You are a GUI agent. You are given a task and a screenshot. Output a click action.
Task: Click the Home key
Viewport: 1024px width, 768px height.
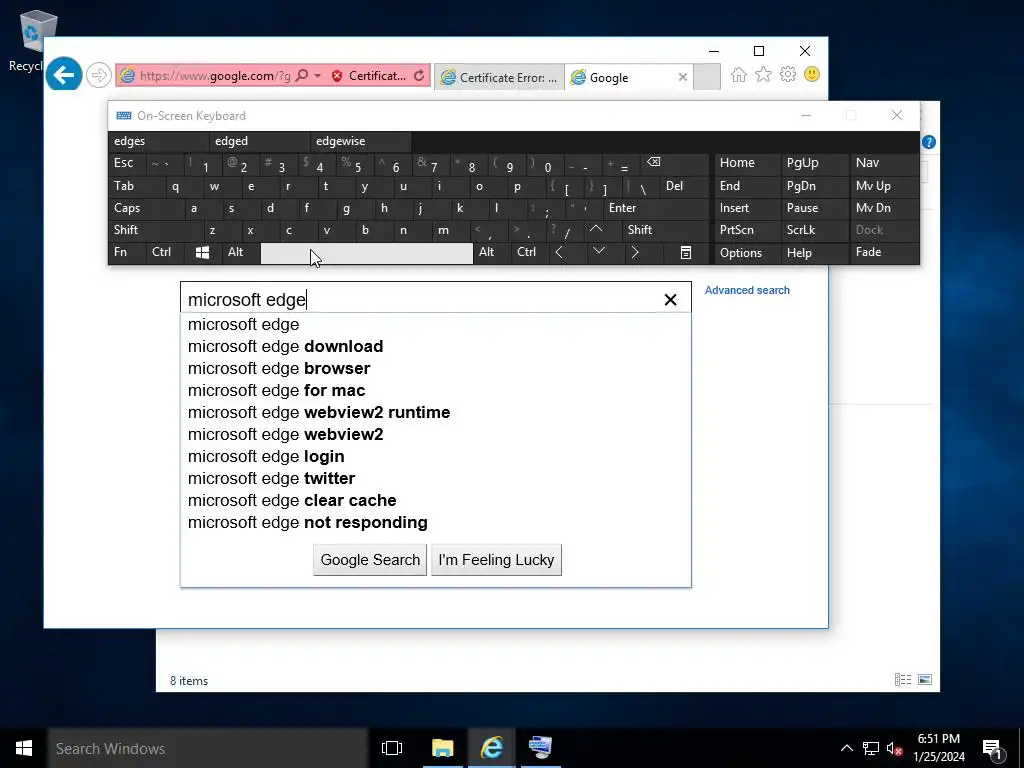746,163
